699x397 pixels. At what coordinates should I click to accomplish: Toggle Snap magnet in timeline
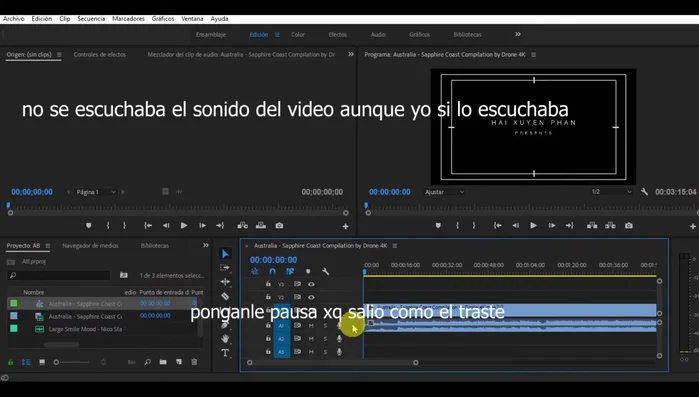(272, 271)
